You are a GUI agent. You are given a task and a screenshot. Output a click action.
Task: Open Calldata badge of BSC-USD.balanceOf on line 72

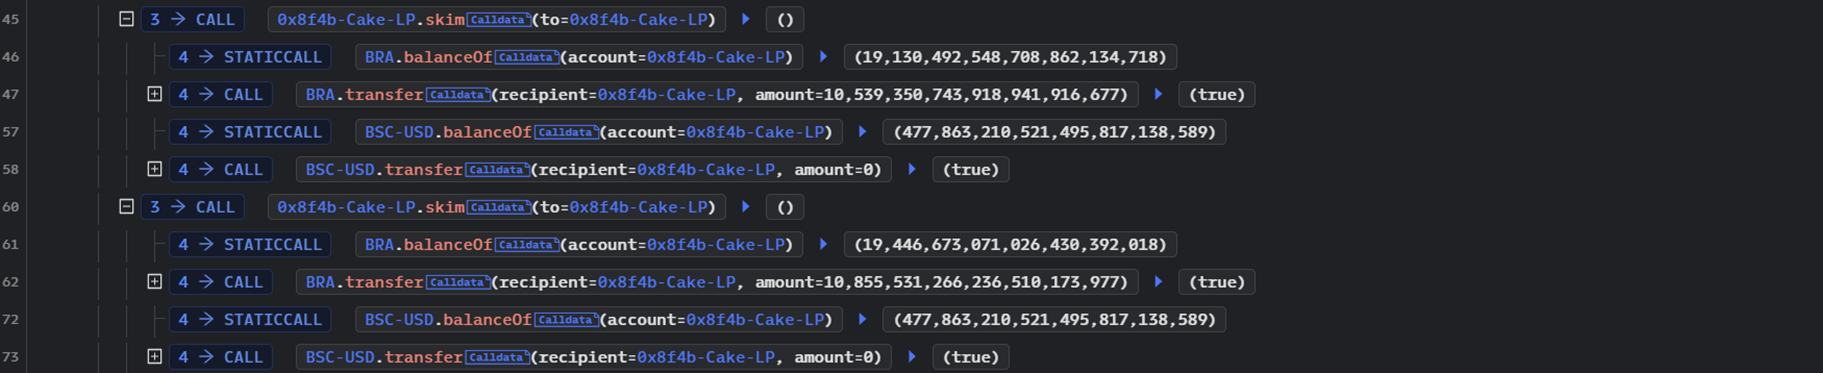[566, 320]
